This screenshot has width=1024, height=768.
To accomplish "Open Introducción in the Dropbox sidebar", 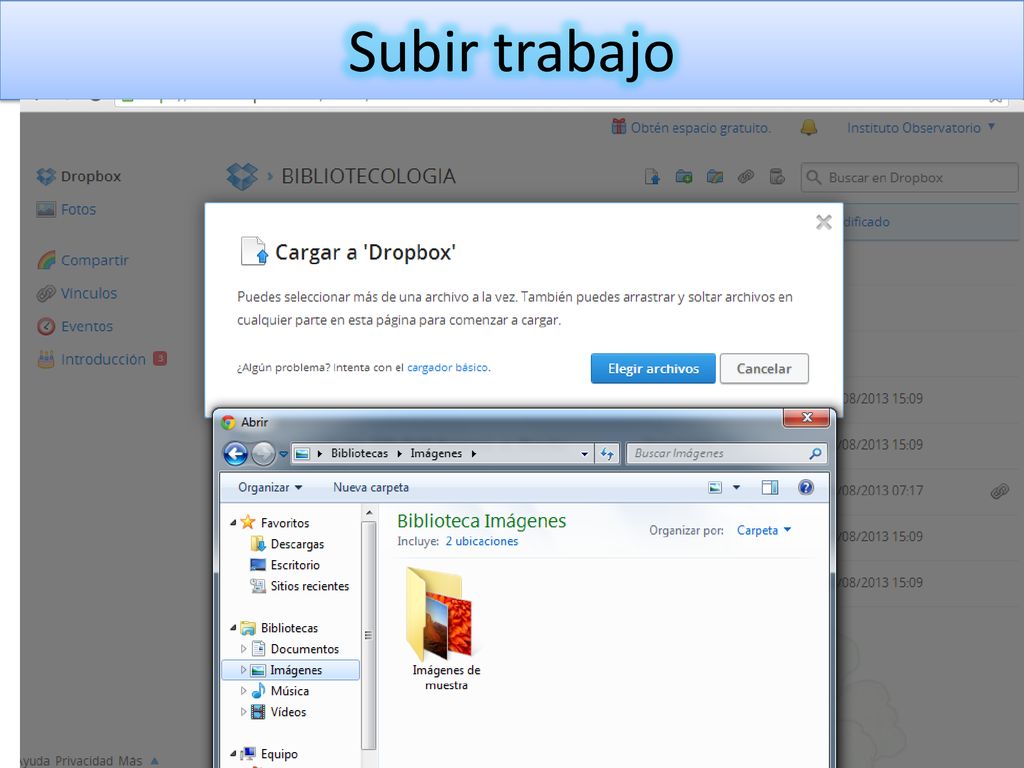I will [x=92, y=359].
